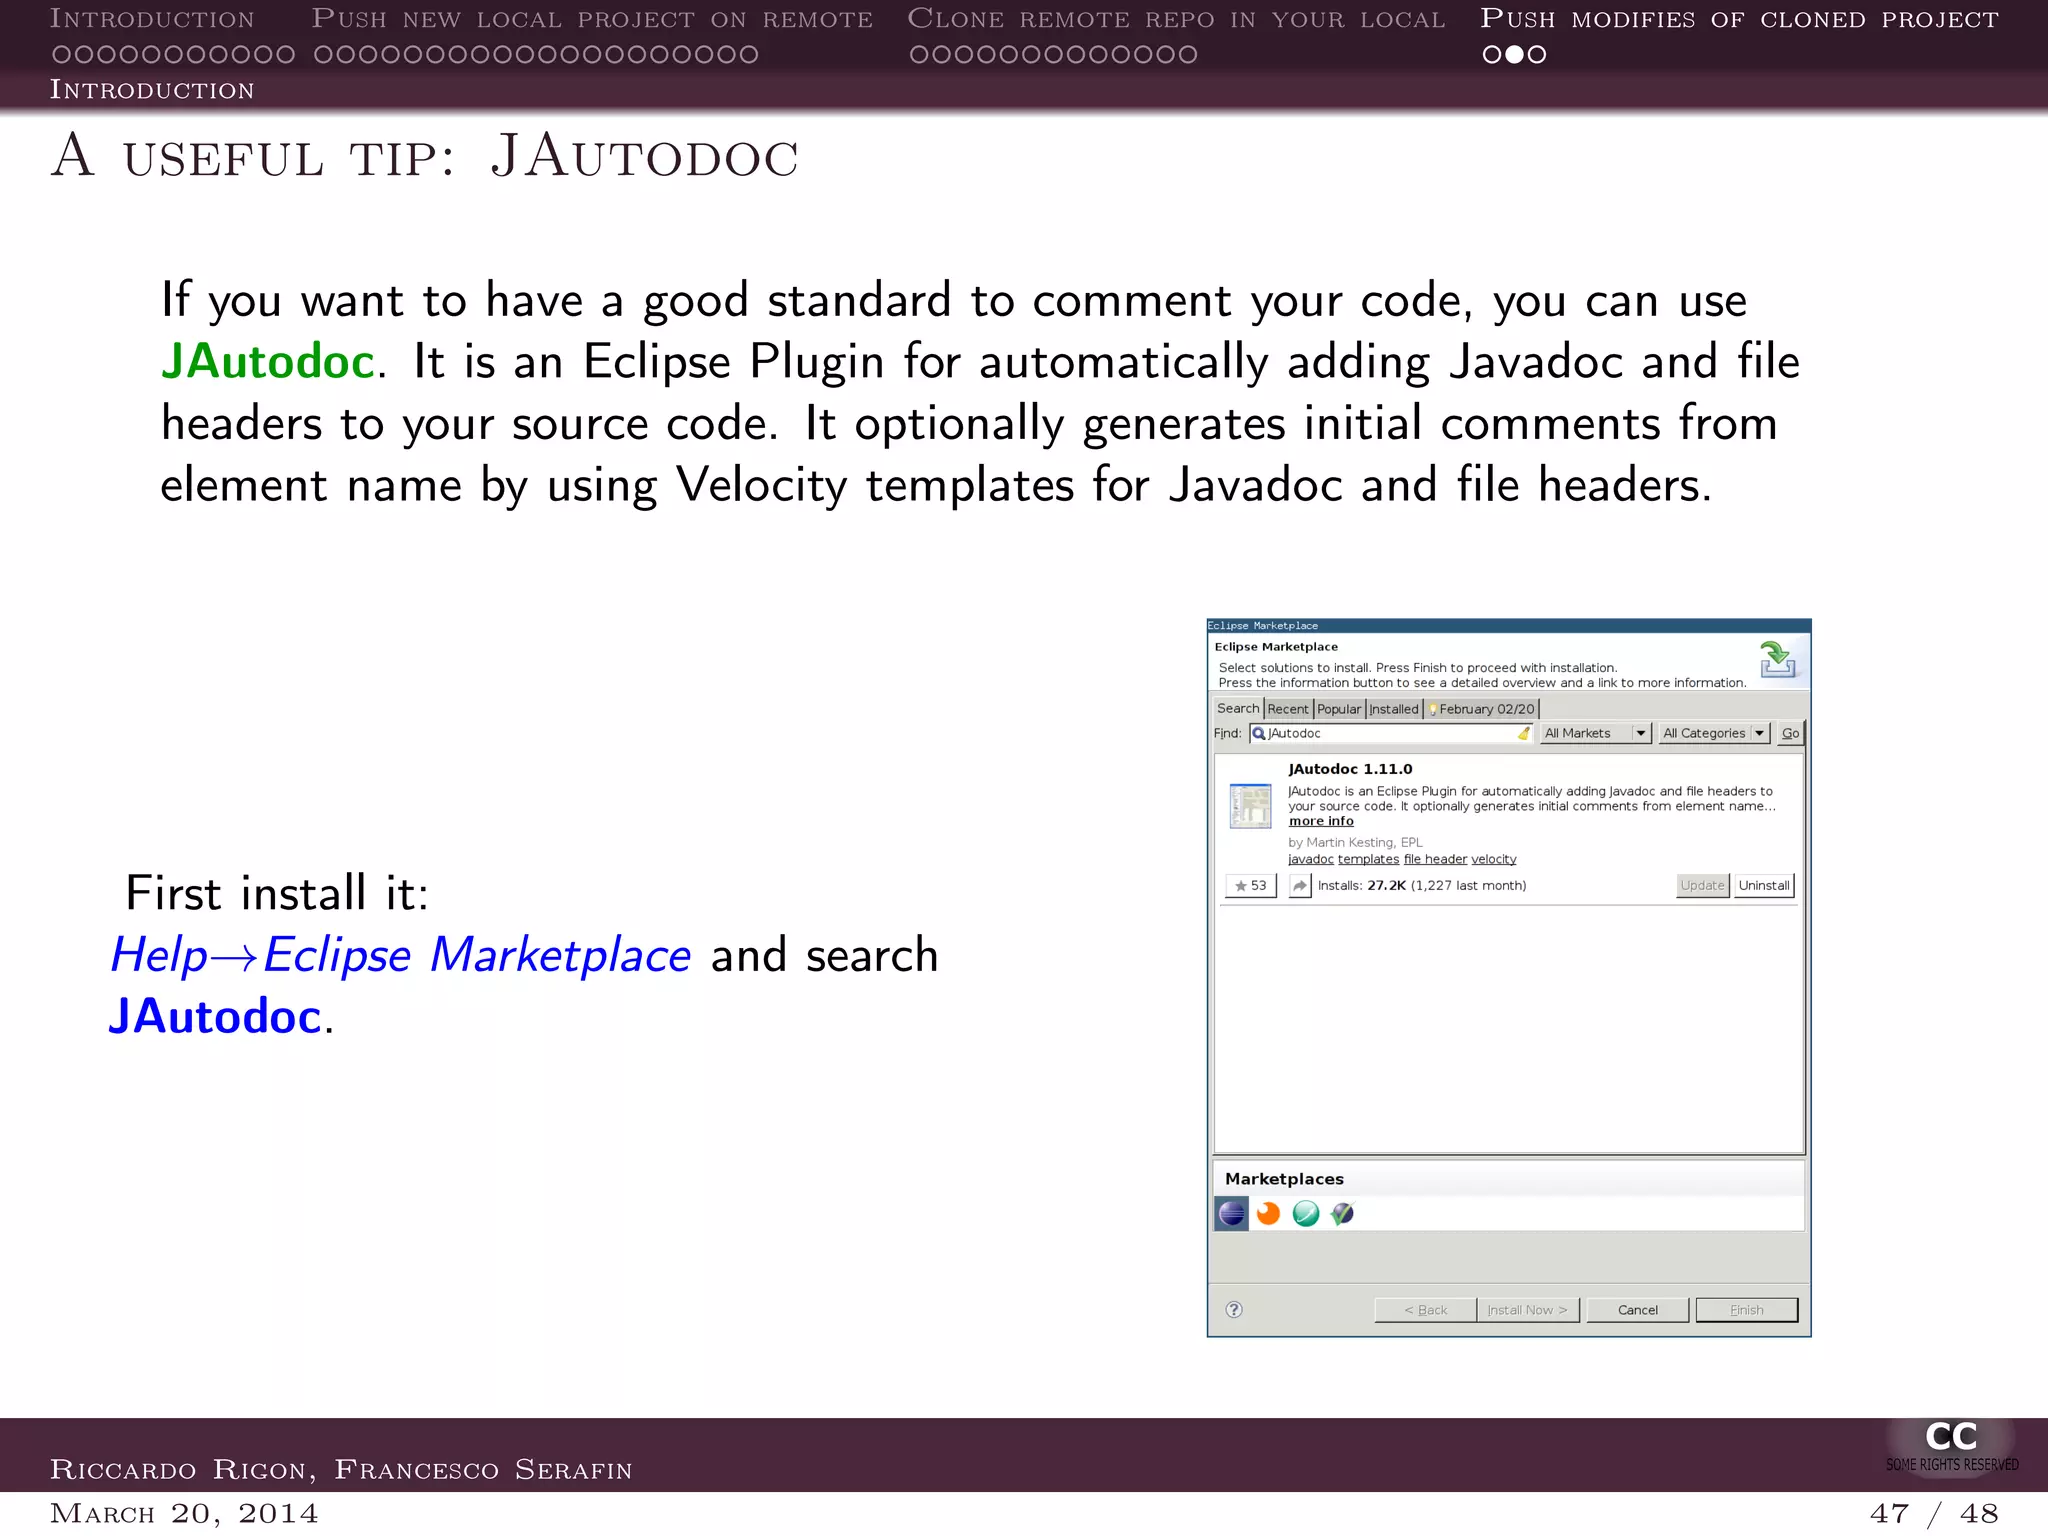This screenshot has height=1536, width=2048.
Task: Switch to the Installed tab
Action: pyautogui.click(x=1394, y=709)
